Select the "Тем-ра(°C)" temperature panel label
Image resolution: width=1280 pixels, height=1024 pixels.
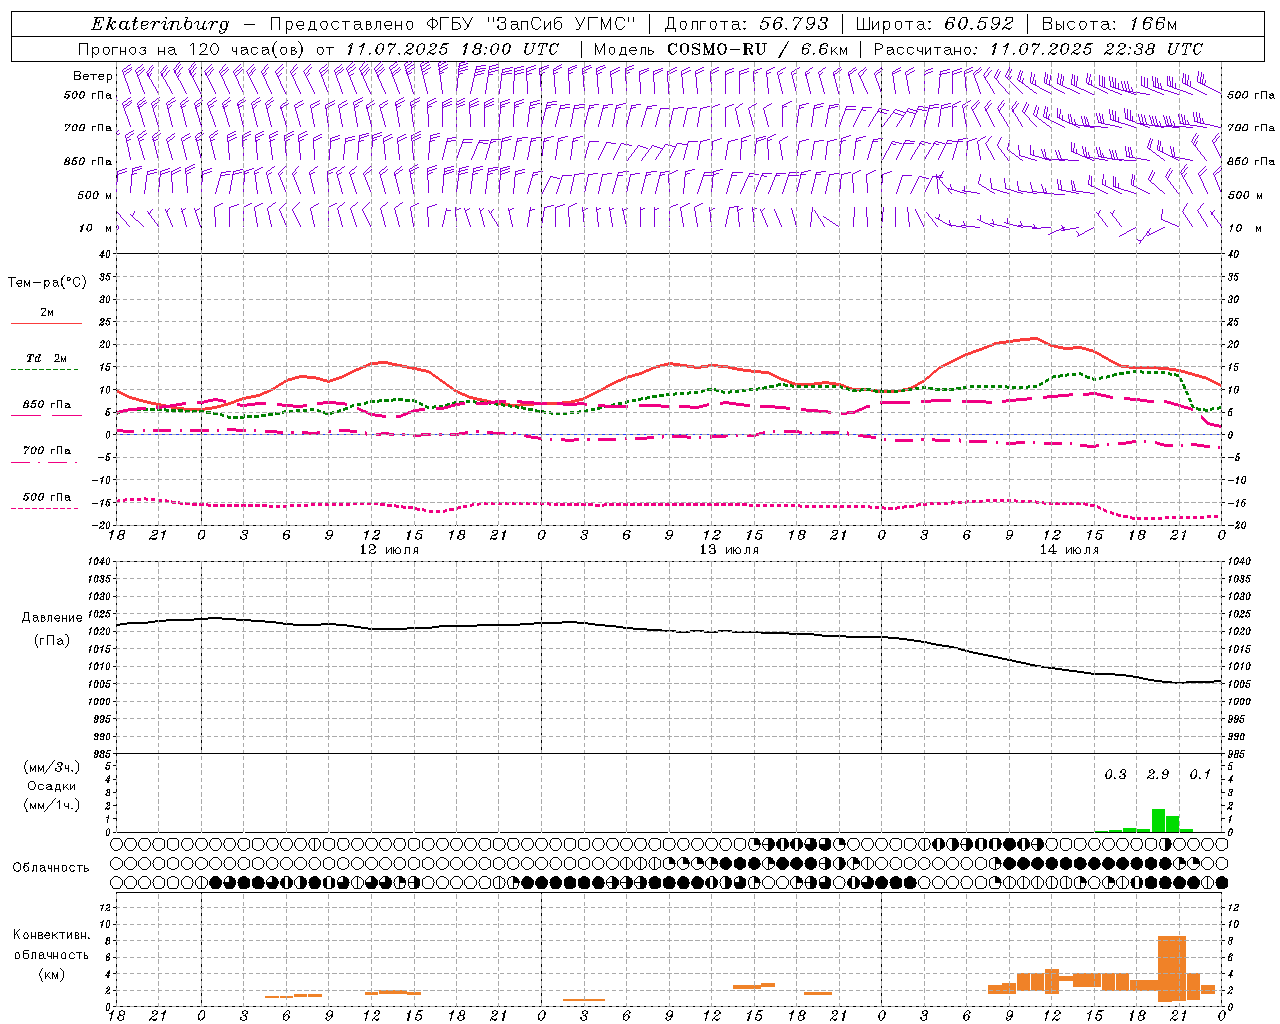point(47,283)
